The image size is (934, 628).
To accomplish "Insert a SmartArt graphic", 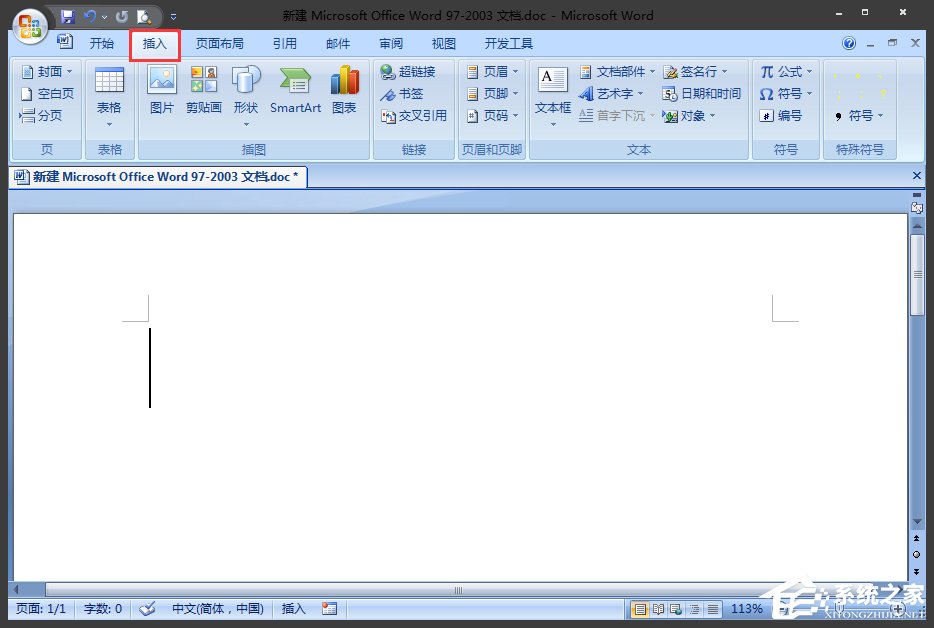I will point(294,92).
